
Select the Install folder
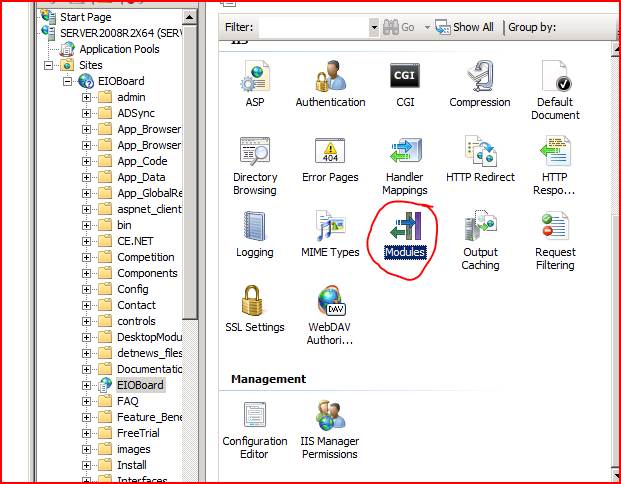coord(132,465)
